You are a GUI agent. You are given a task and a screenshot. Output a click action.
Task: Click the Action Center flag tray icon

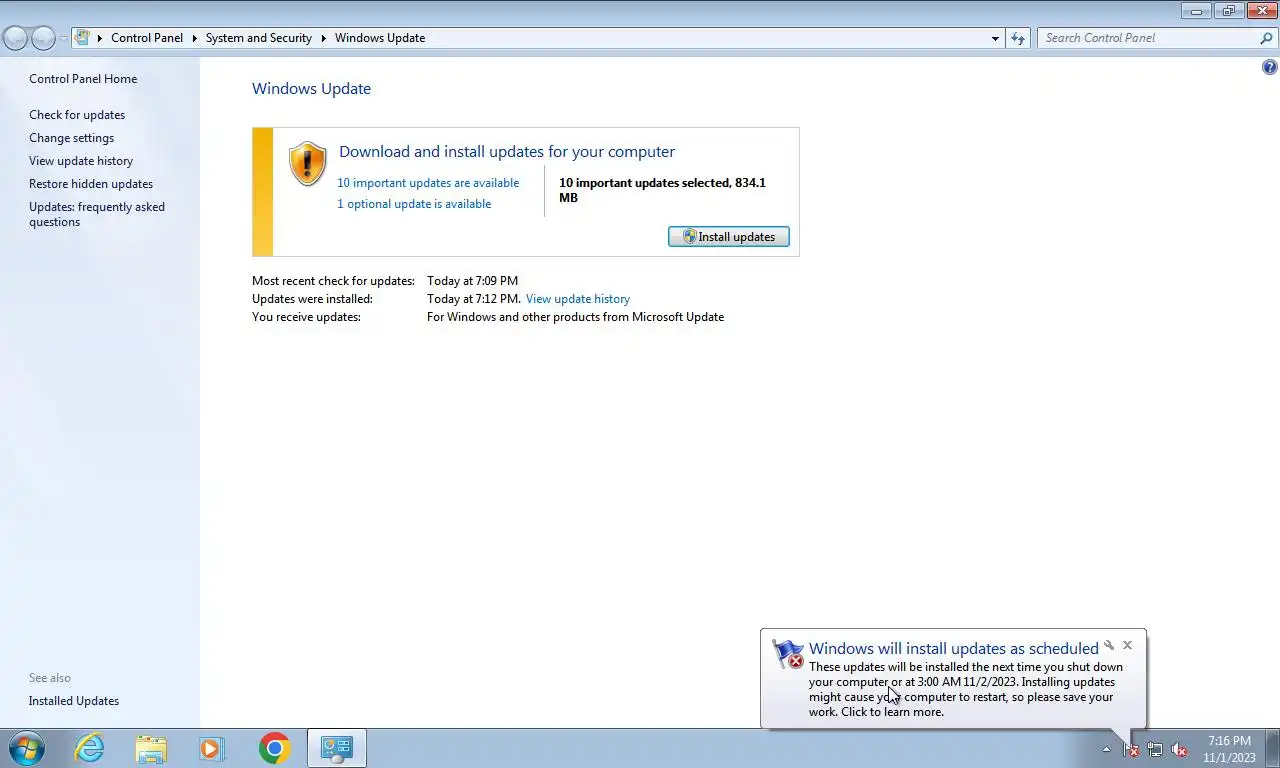coord(1131,749)
